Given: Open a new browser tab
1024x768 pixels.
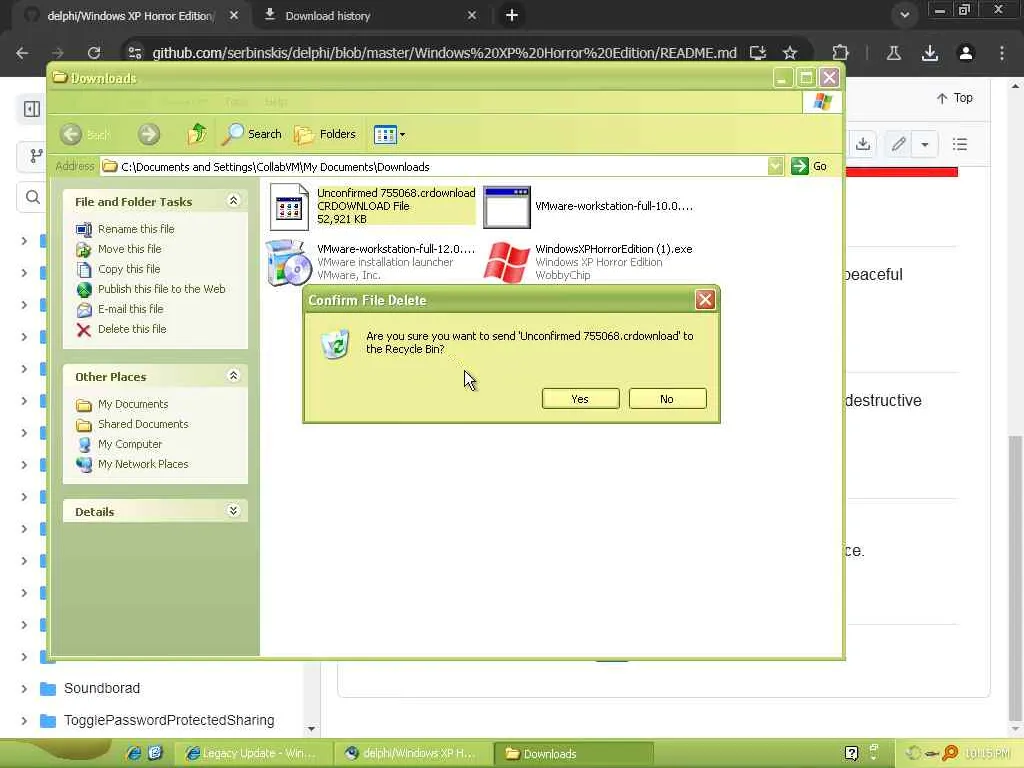Looking at the screenshot, I should click(x=512, y=15).
